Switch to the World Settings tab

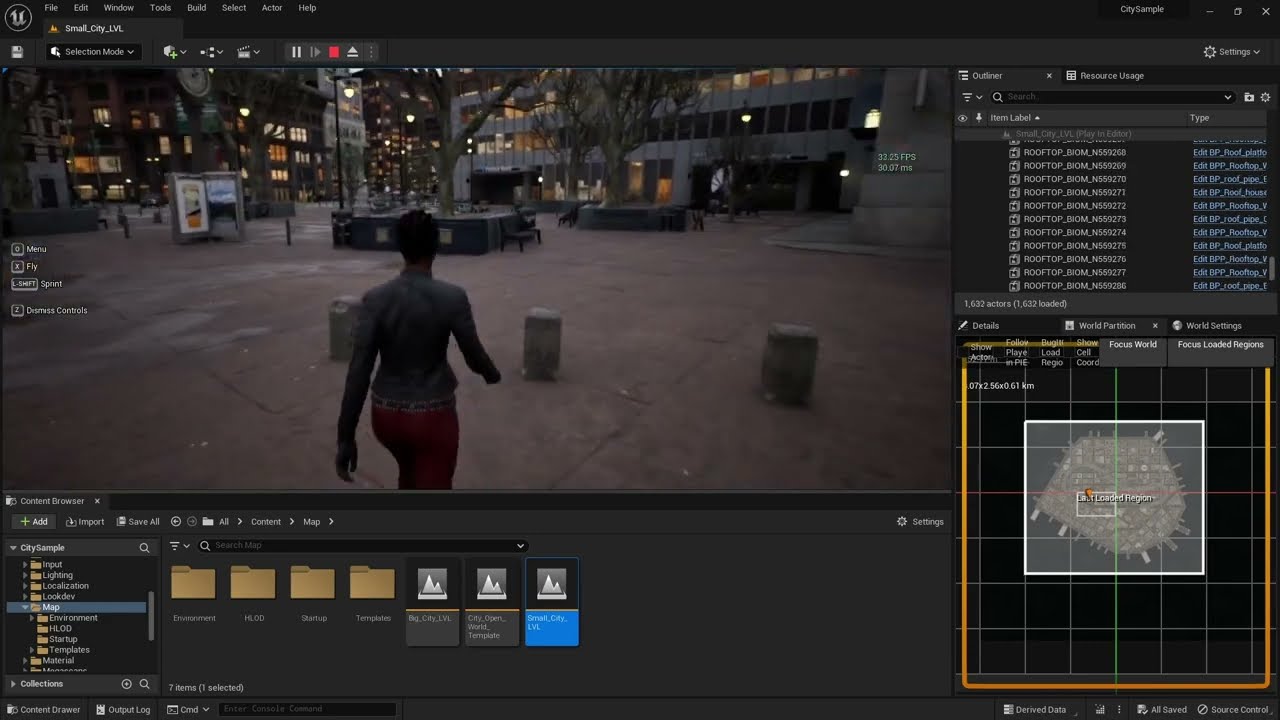click(x=1207, y=326)
